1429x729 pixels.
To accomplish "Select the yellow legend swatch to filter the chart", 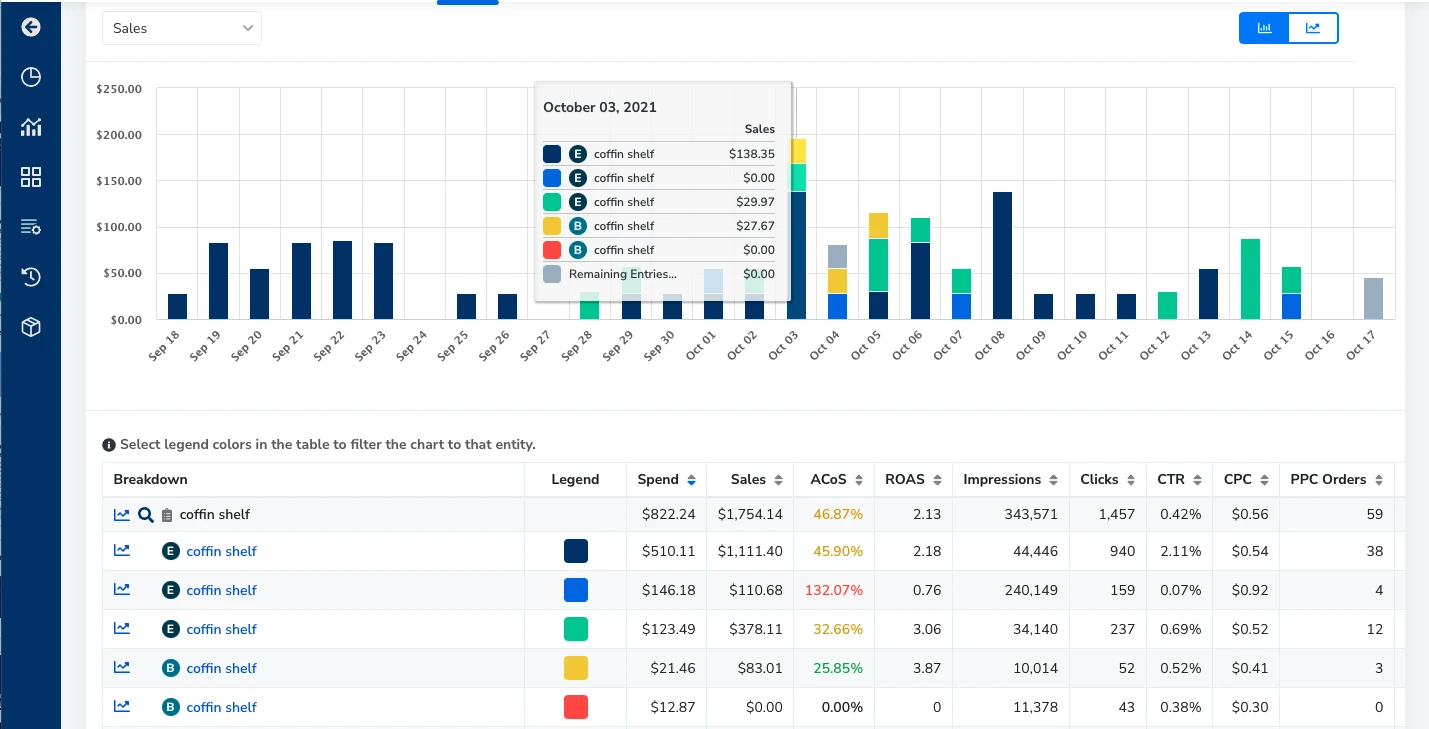I will pos(575,668).
